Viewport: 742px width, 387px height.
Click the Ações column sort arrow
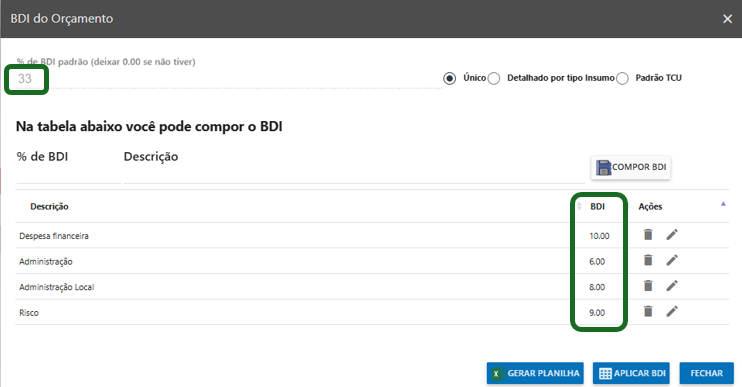coord(723,204)
